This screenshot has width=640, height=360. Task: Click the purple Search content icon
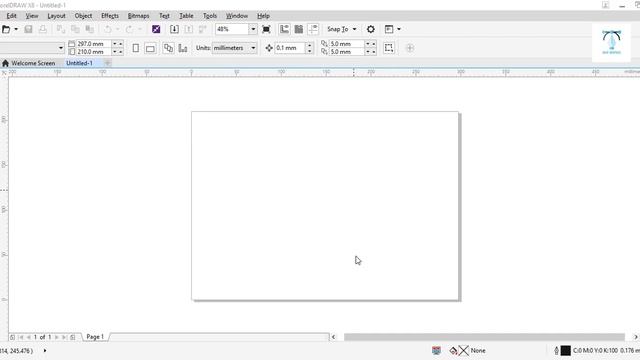[156, 29]
